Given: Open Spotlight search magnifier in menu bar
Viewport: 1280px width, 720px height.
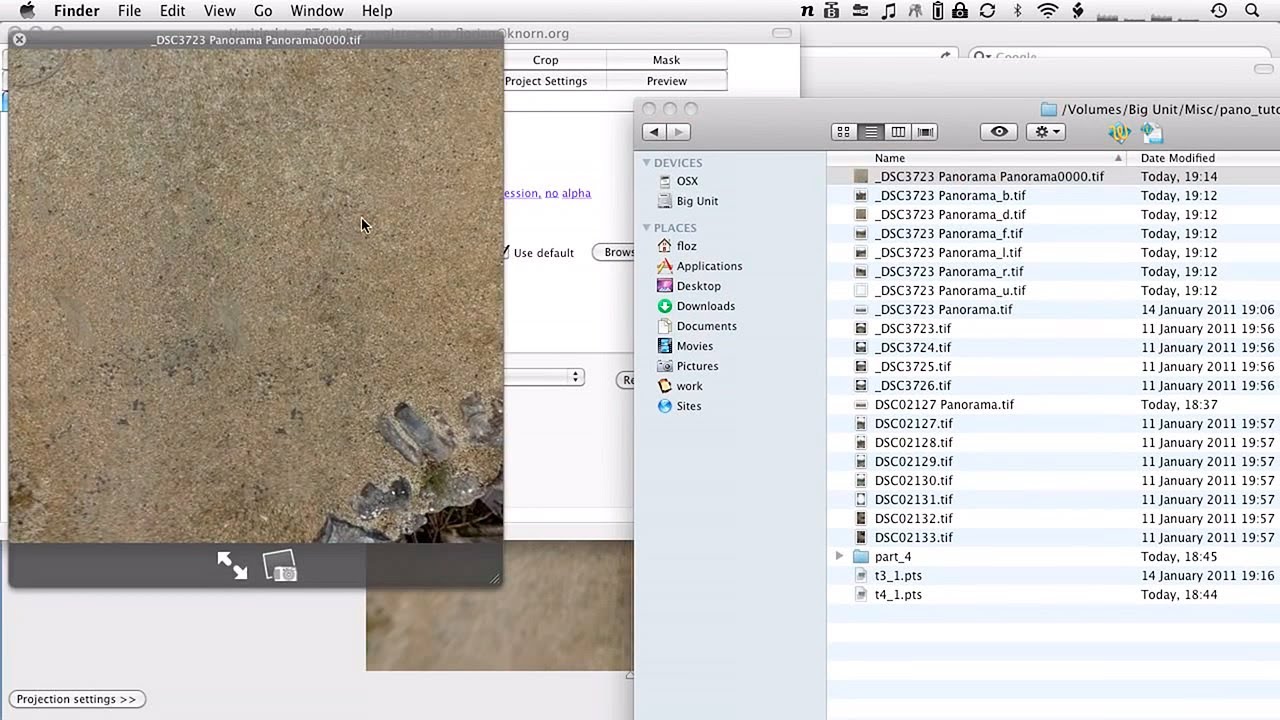Looking at the screenshot, I should point(1252,11).
